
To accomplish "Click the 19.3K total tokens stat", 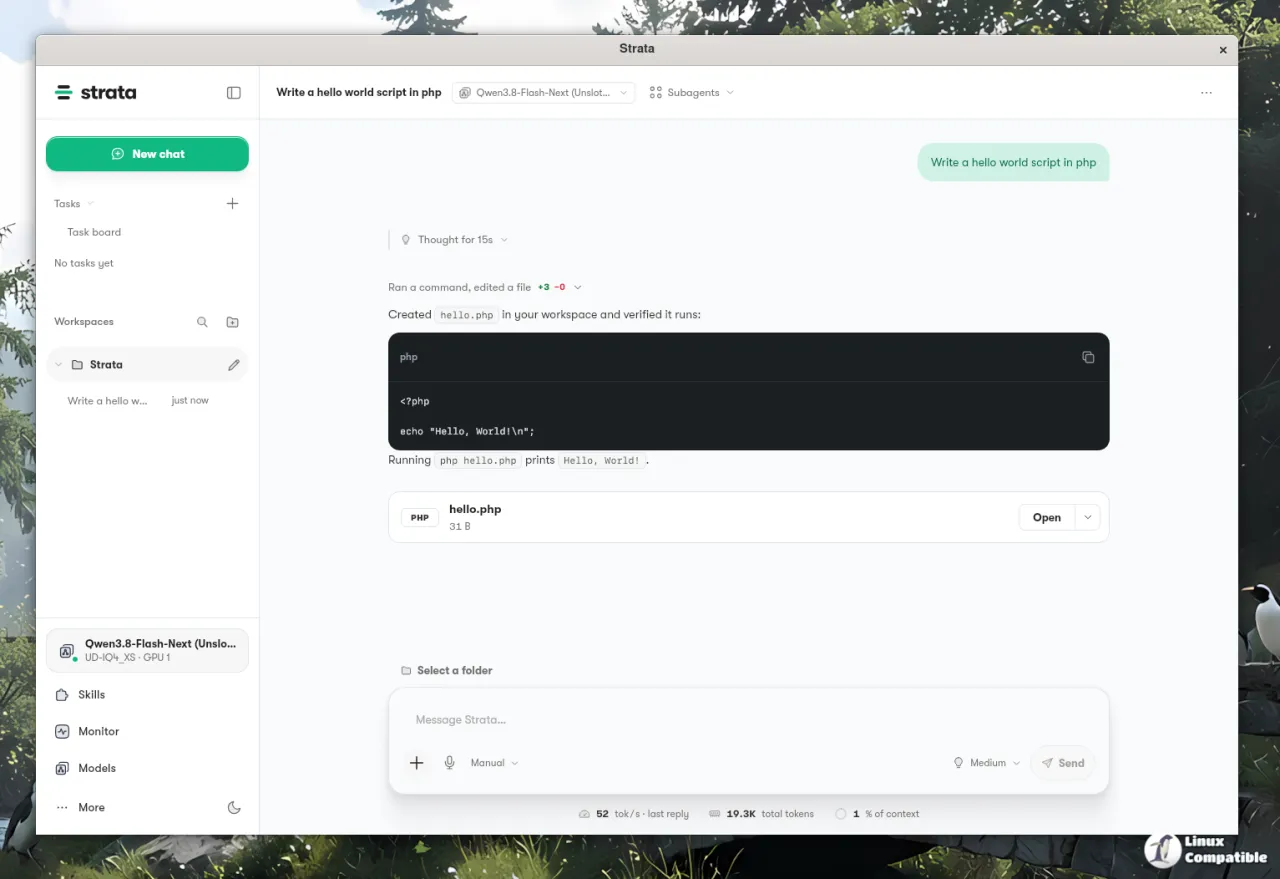I will click(x=761, y=814).
